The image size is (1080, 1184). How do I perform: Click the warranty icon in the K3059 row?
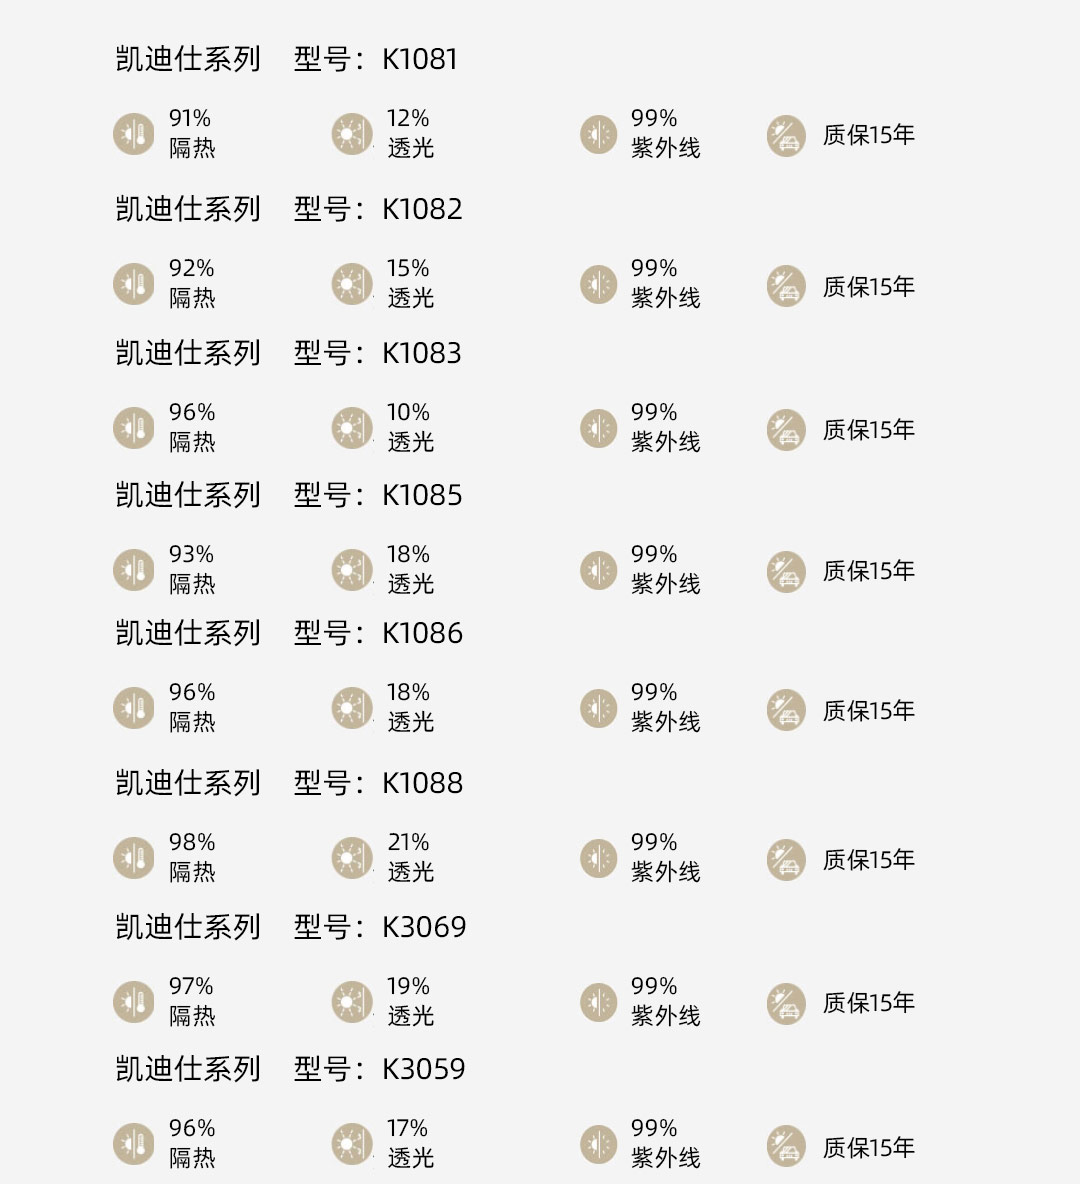[x=786, y=1146]
